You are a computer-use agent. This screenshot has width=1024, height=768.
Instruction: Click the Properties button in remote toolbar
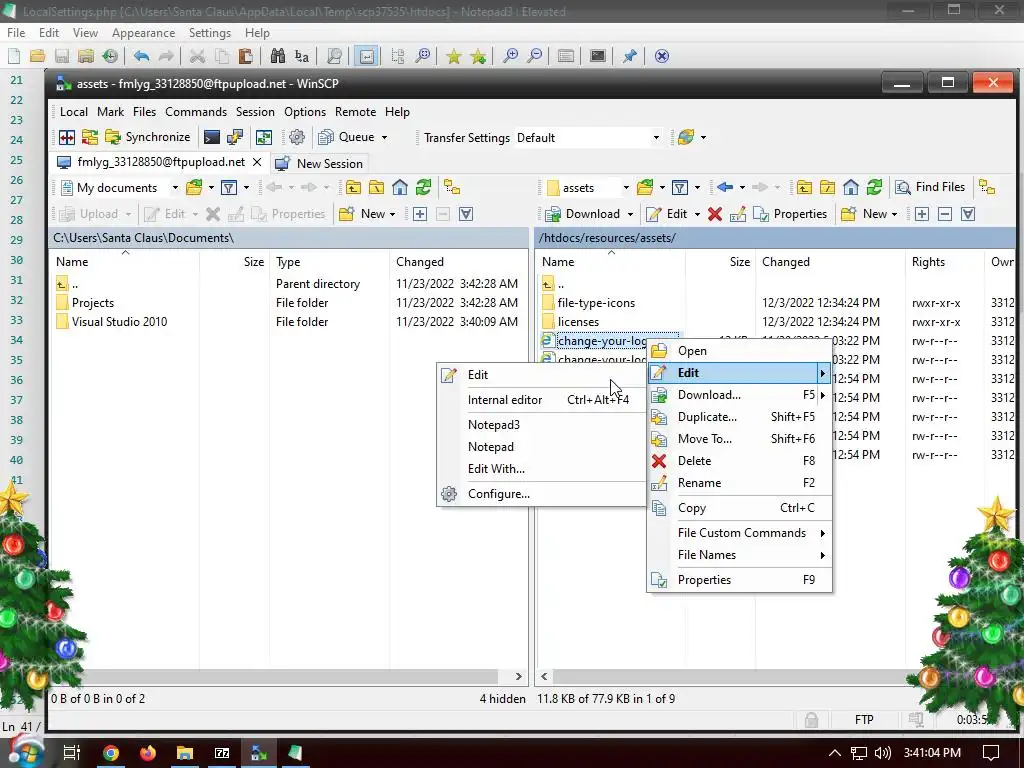click(x=790, y=214)
